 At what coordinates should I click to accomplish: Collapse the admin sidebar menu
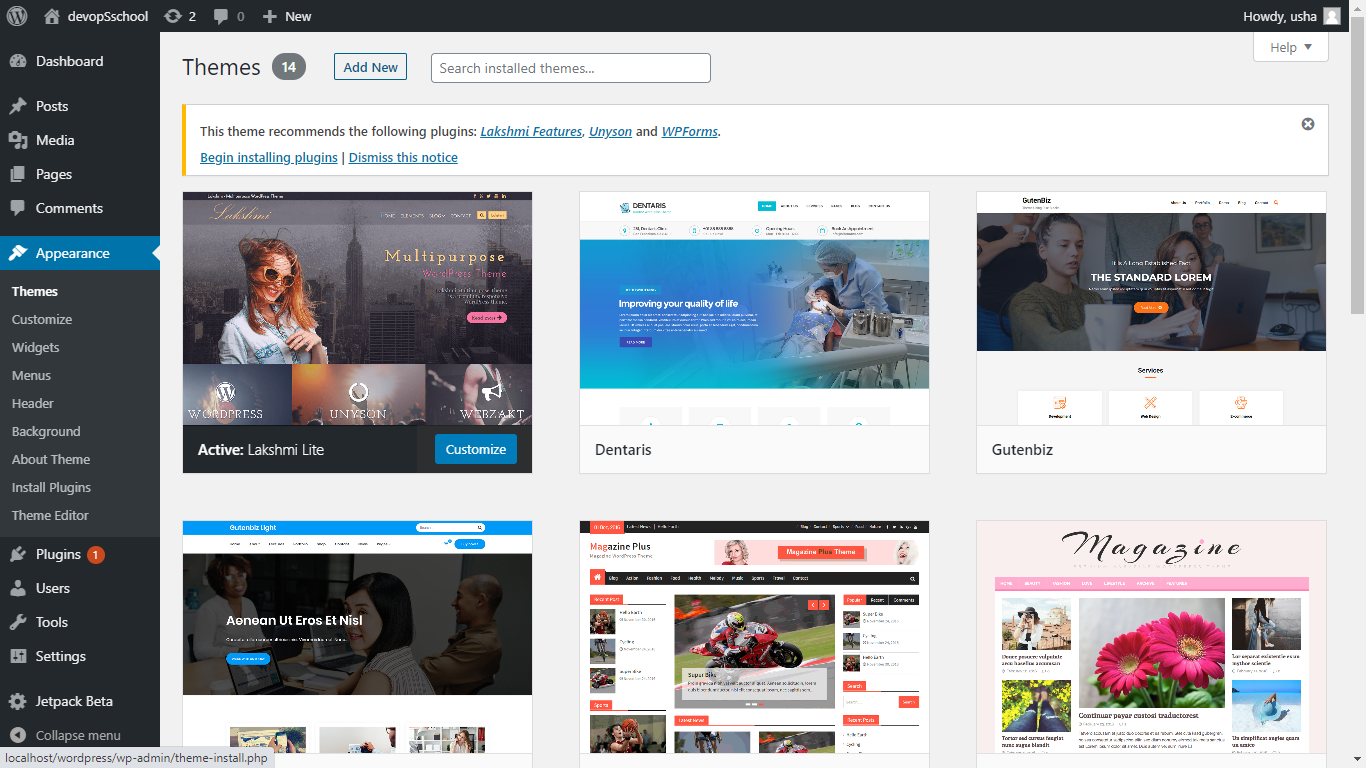pyautogui.click(x=77, y=735)
